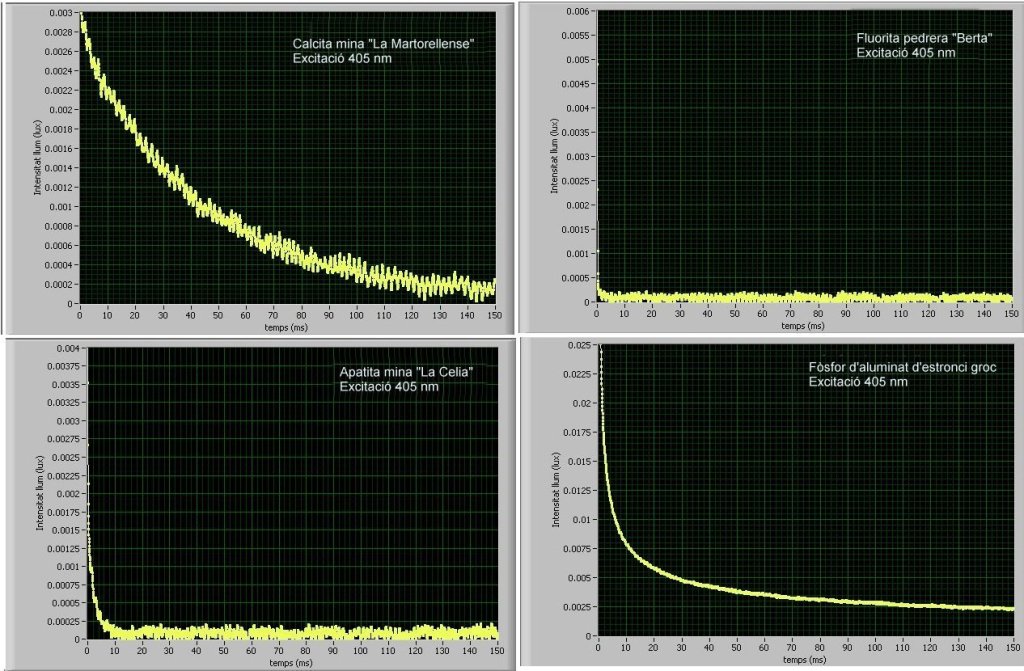Select the 0.025 maximum on Fòsfor Y-axis
Screen dimensions: 1024x671
point(580,346)
